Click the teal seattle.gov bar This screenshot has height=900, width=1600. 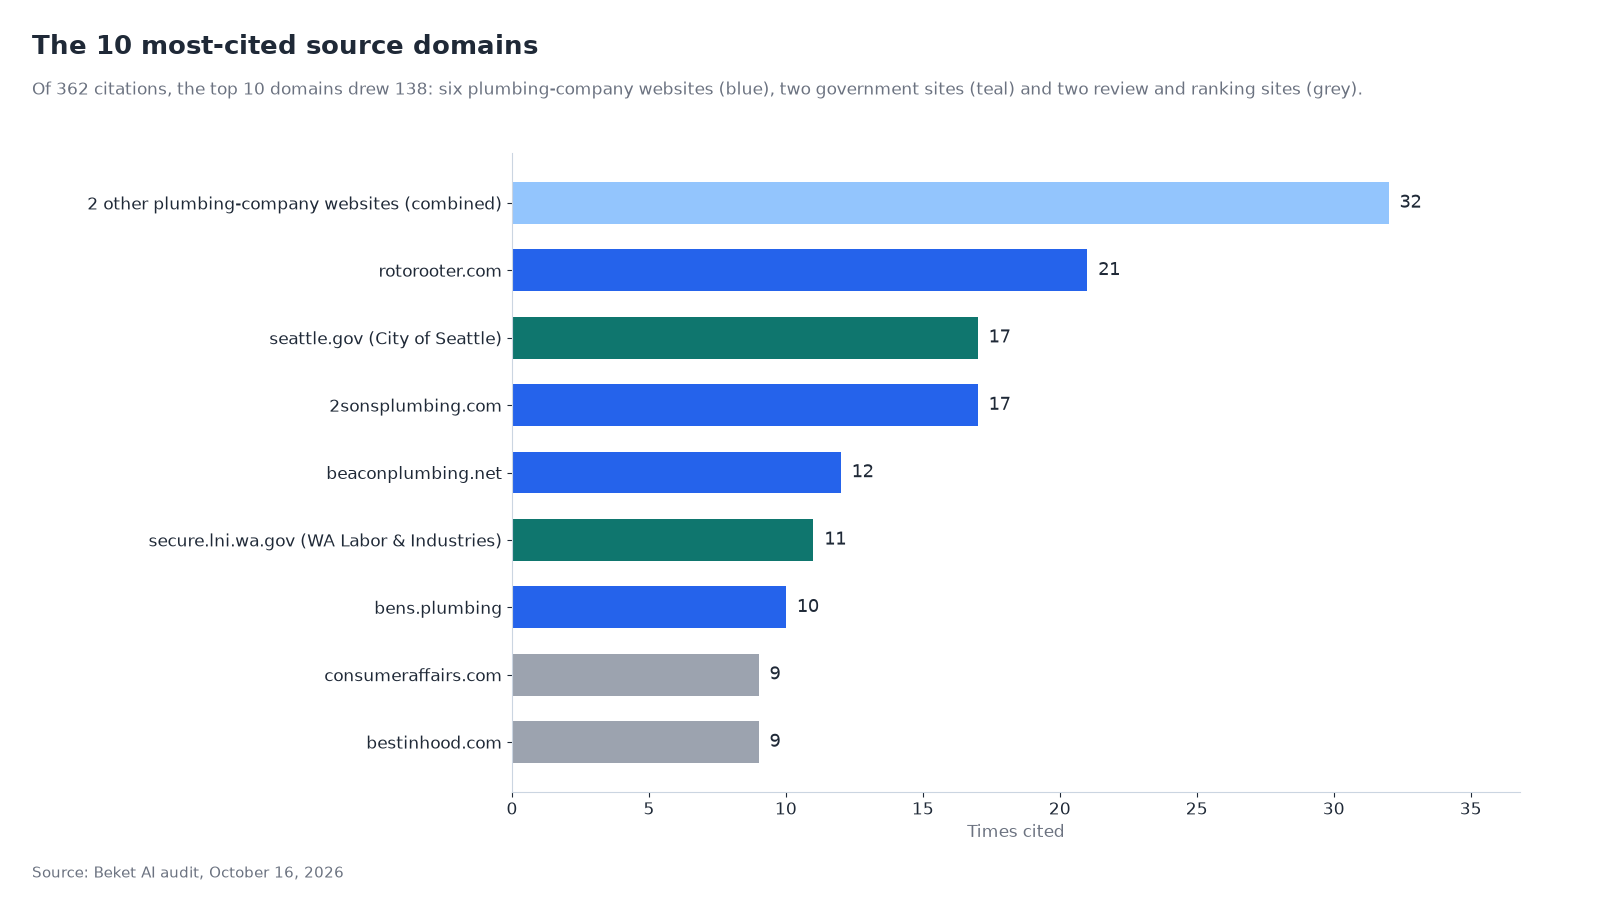click(745, 338)
